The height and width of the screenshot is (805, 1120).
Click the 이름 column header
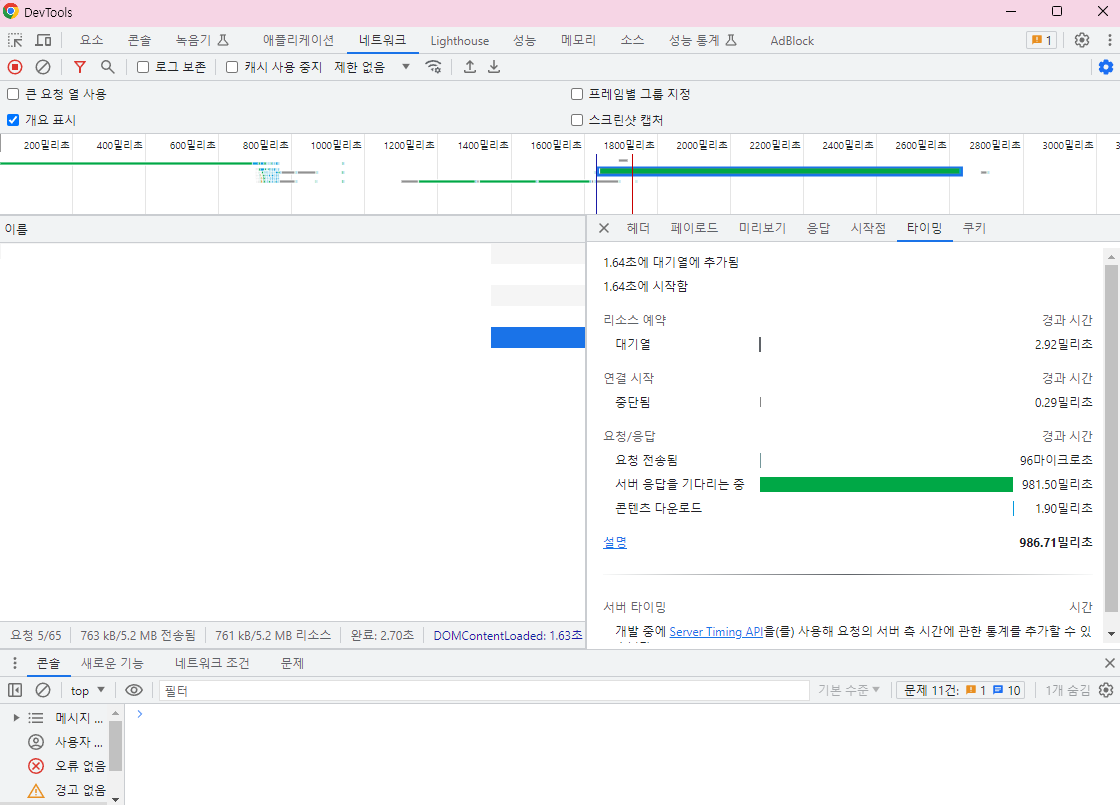pyautogui.click(x=292, y=229)
